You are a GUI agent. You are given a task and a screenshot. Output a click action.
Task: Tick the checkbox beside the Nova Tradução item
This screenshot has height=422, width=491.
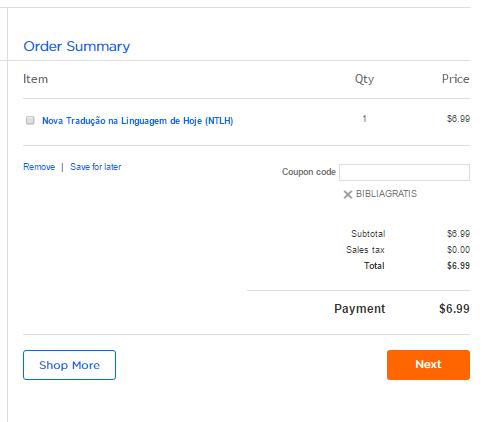[x=30, y=120]
